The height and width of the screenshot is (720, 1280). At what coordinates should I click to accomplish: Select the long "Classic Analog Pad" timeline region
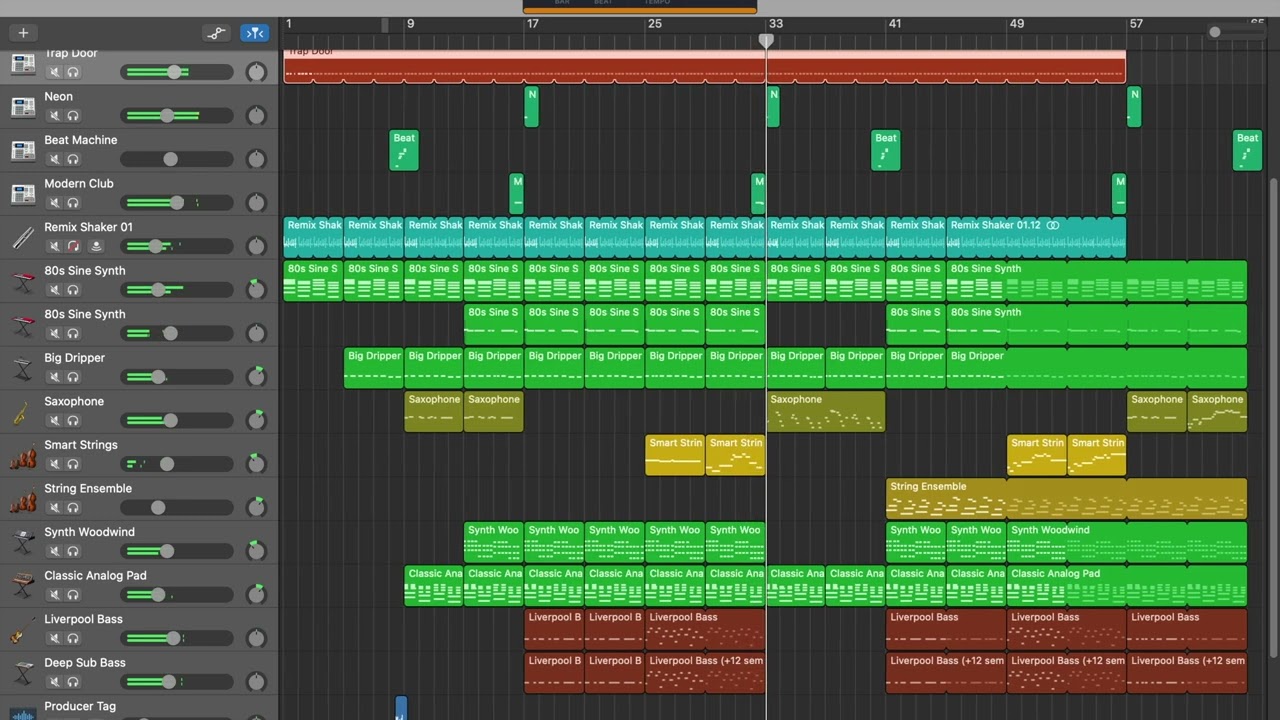coord(1127,586)
